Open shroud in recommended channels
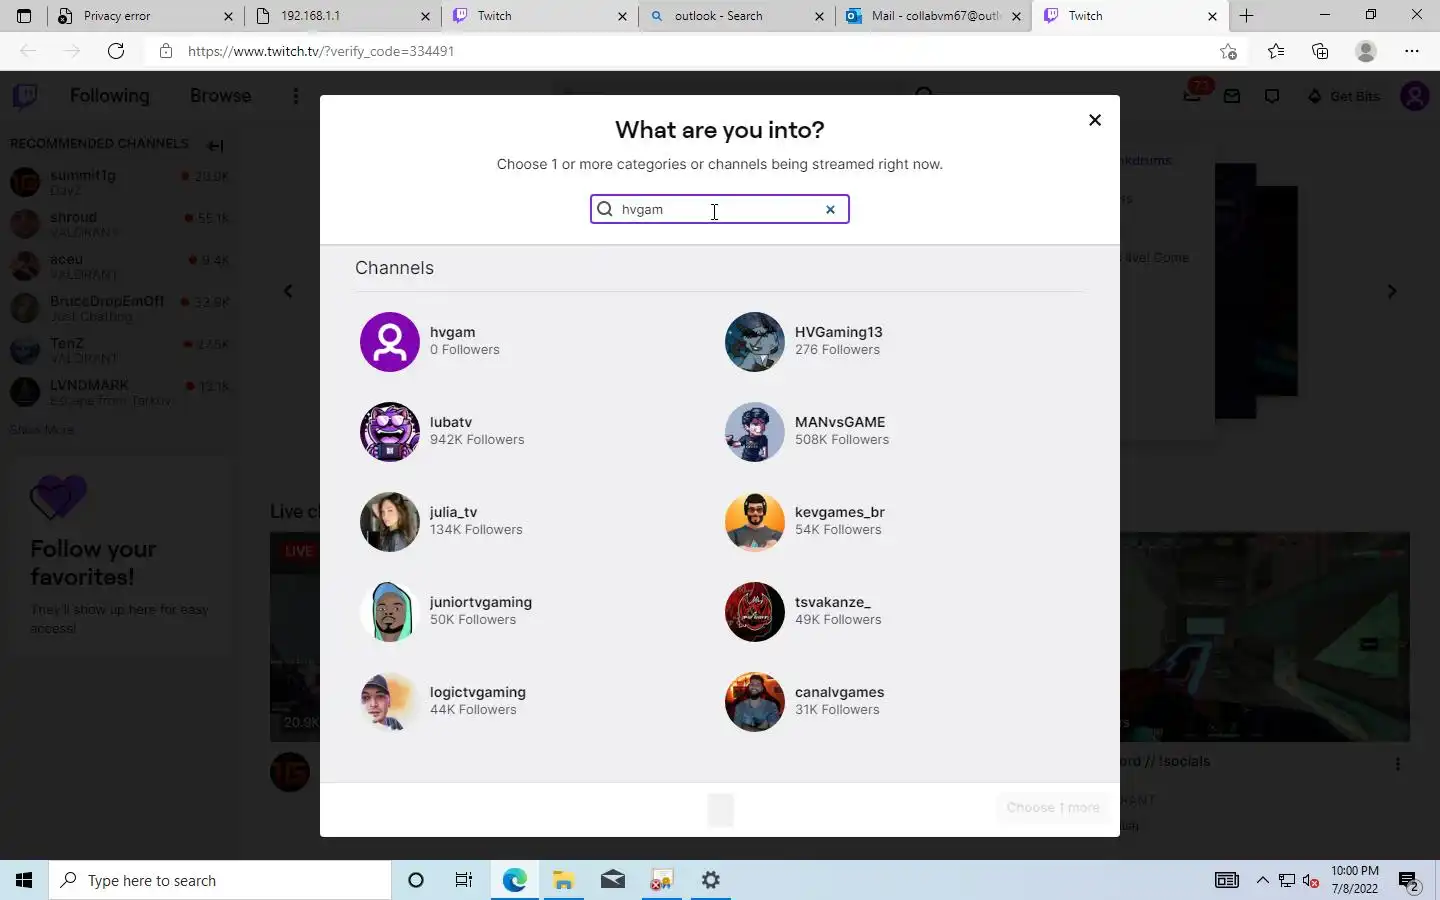This screenshot has height=900, width=1440. pyautogui.click(x=120, y=224)
